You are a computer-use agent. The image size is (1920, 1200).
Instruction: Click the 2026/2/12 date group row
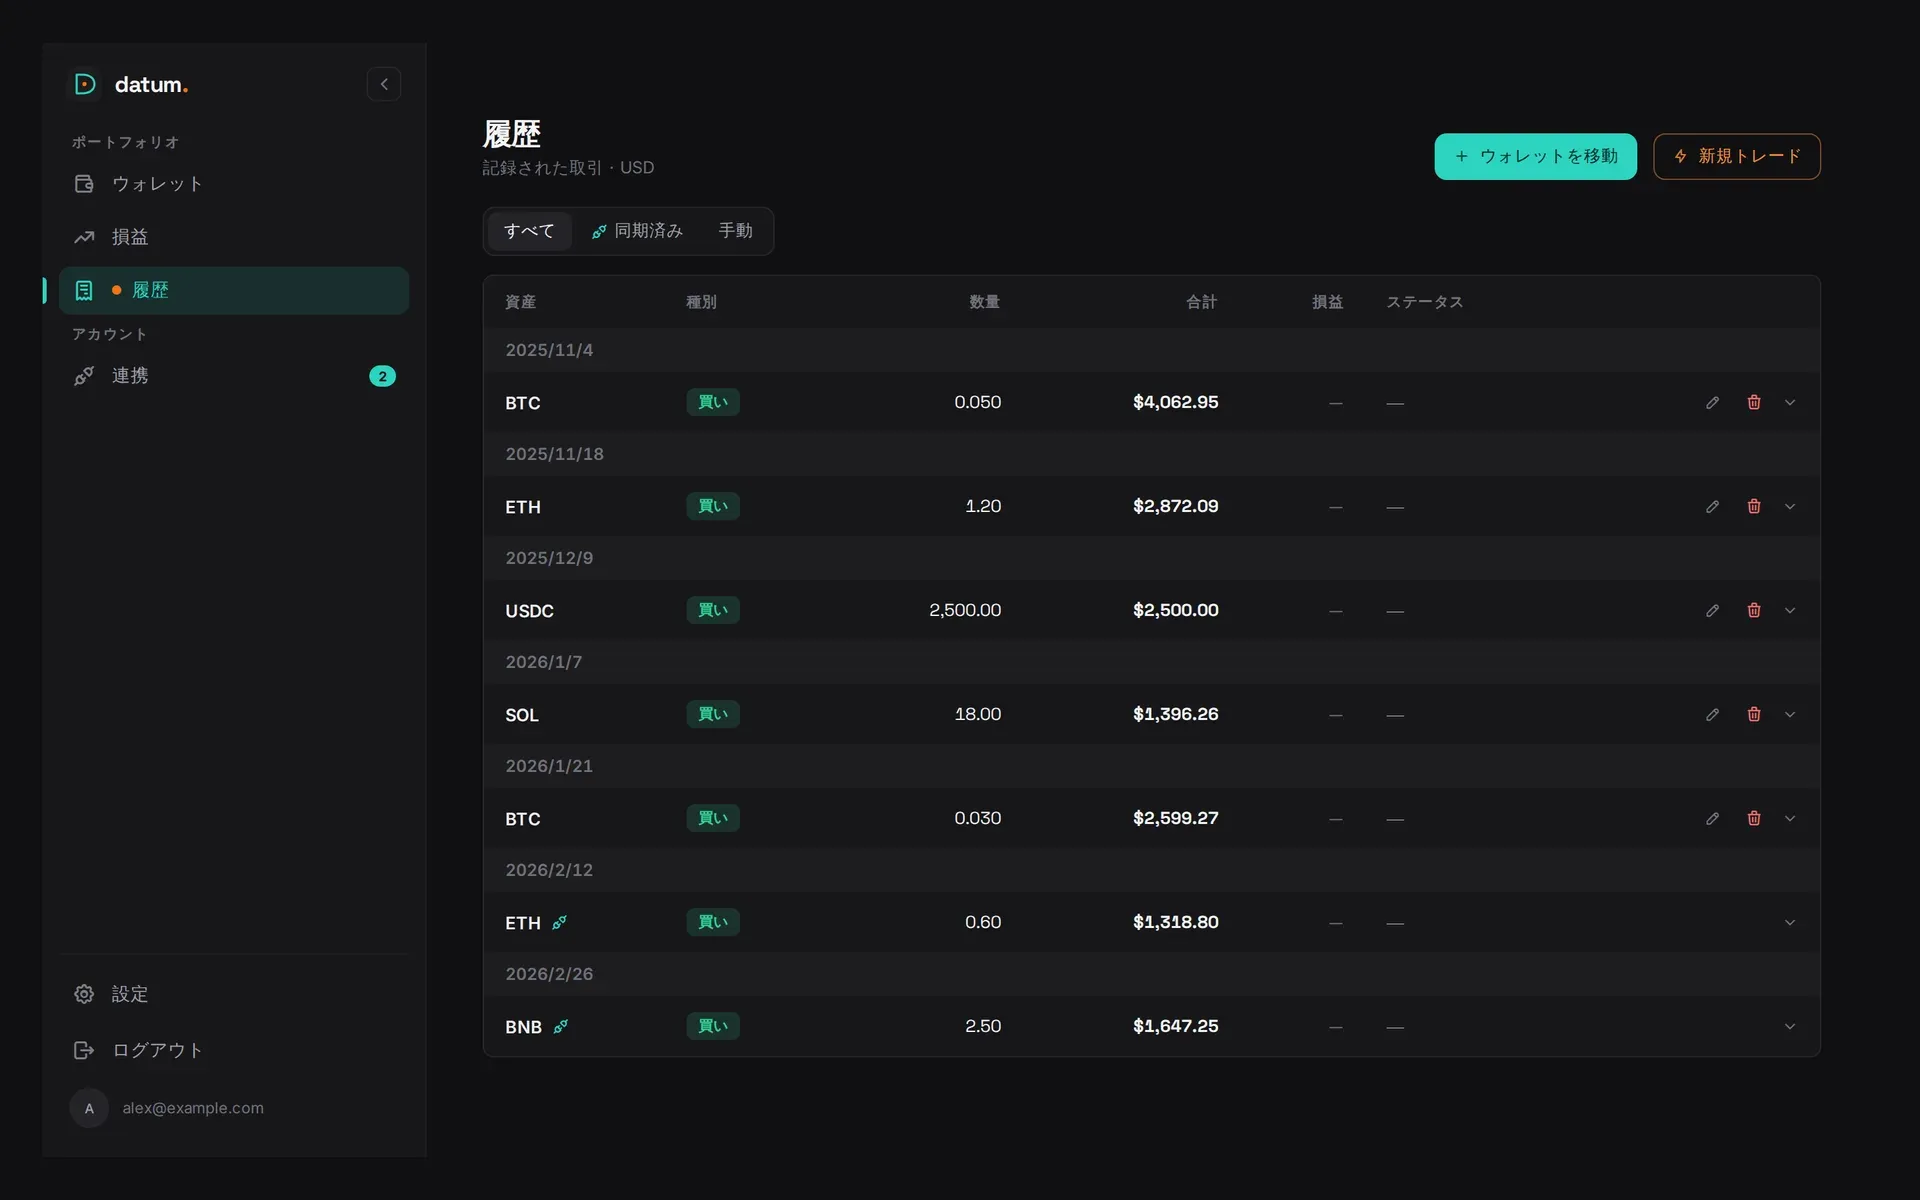click(1151, 870)
